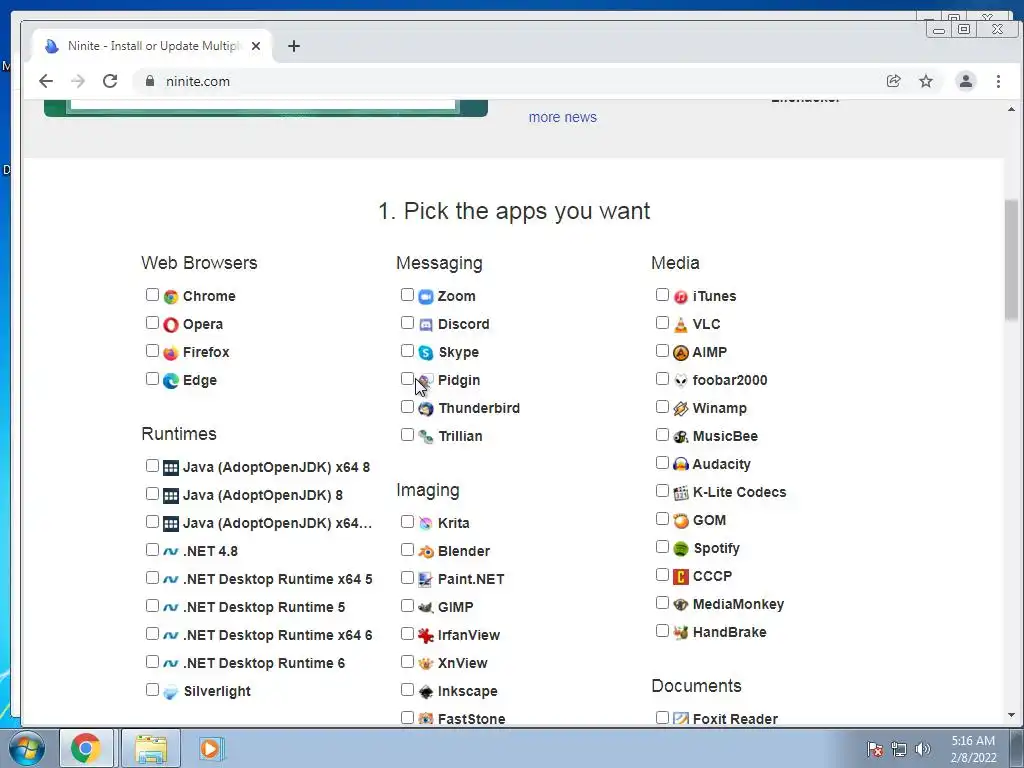Click the Silverlight app icon
The height and width of the screenshot is (768, 1024).
[x=170, y=692]
